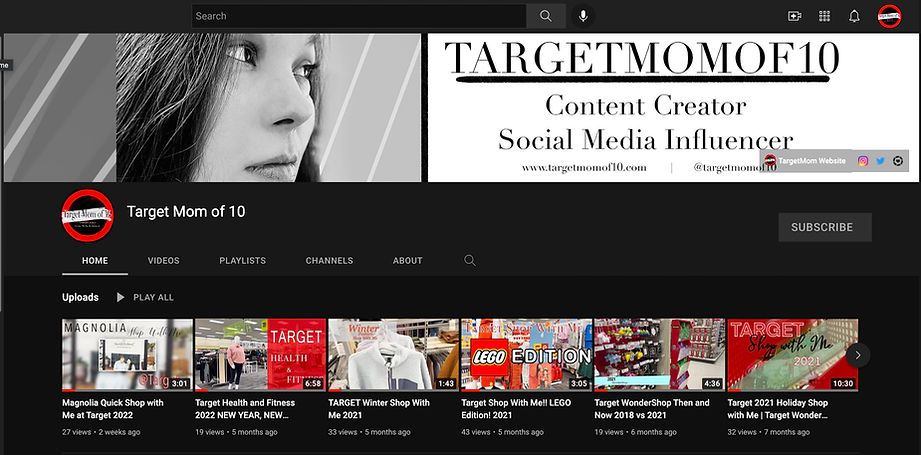Click '43 views • 5 months ago' text

[x=503, y=432]
